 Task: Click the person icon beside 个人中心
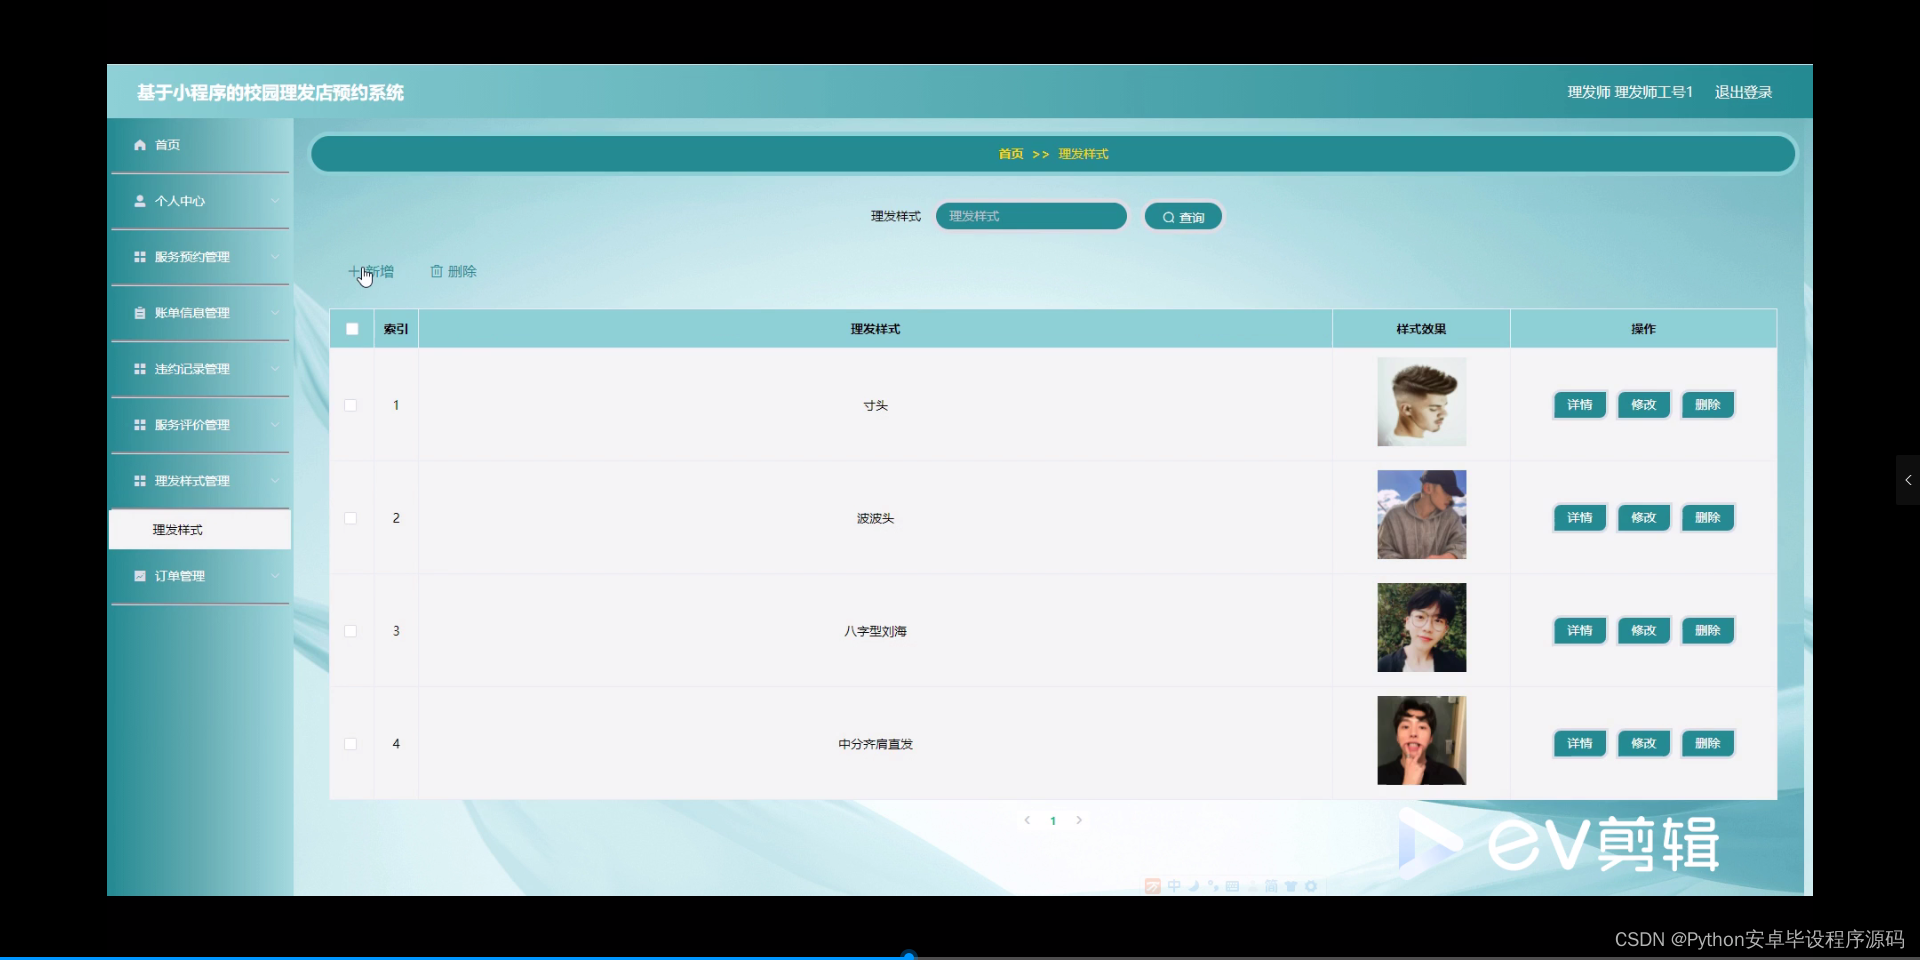[x=140, y=201]
